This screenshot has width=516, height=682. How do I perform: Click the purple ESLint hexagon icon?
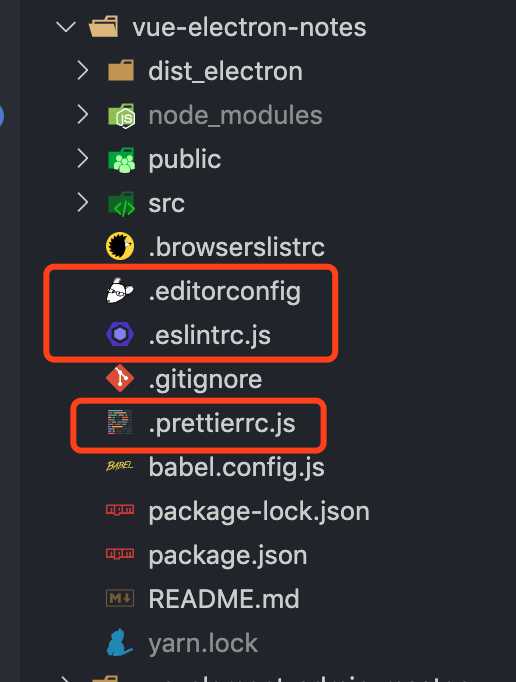tap(120, 334)
